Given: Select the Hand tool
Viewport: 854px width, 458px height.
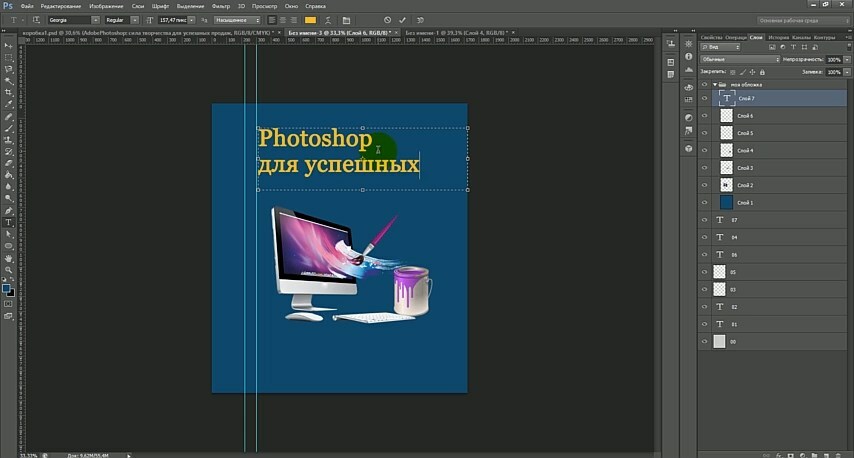Looking at the screenshot, I should [x=8, y=259].
